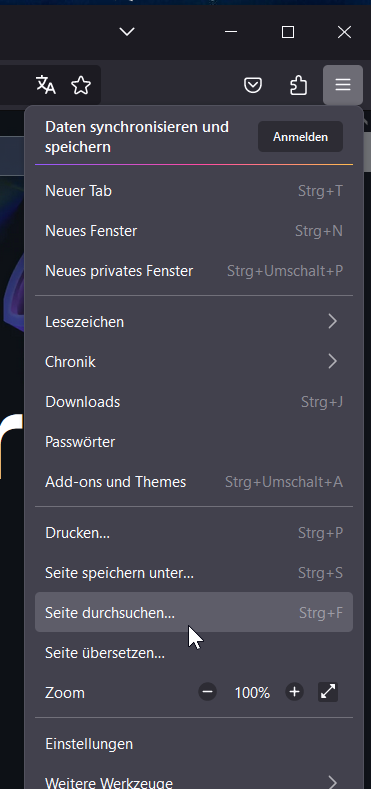Close the hamburger application menu button

343,85
